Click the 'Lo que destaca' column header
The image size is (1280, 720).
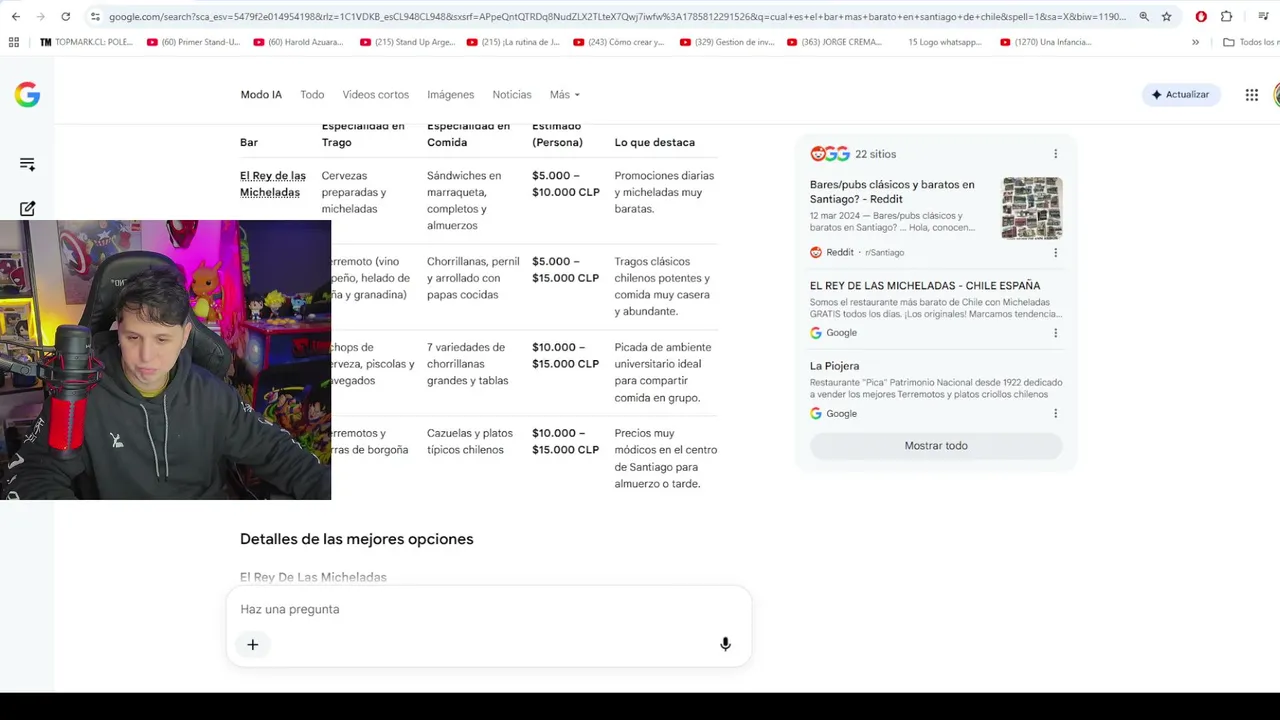coord(654,142)
